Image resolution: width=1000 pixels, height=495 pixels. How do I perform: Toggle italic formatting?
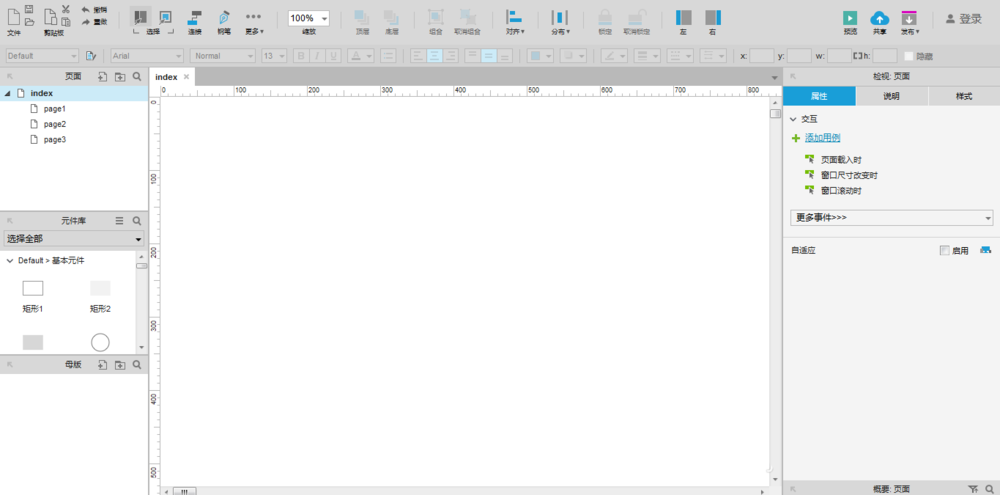(317, 56)
